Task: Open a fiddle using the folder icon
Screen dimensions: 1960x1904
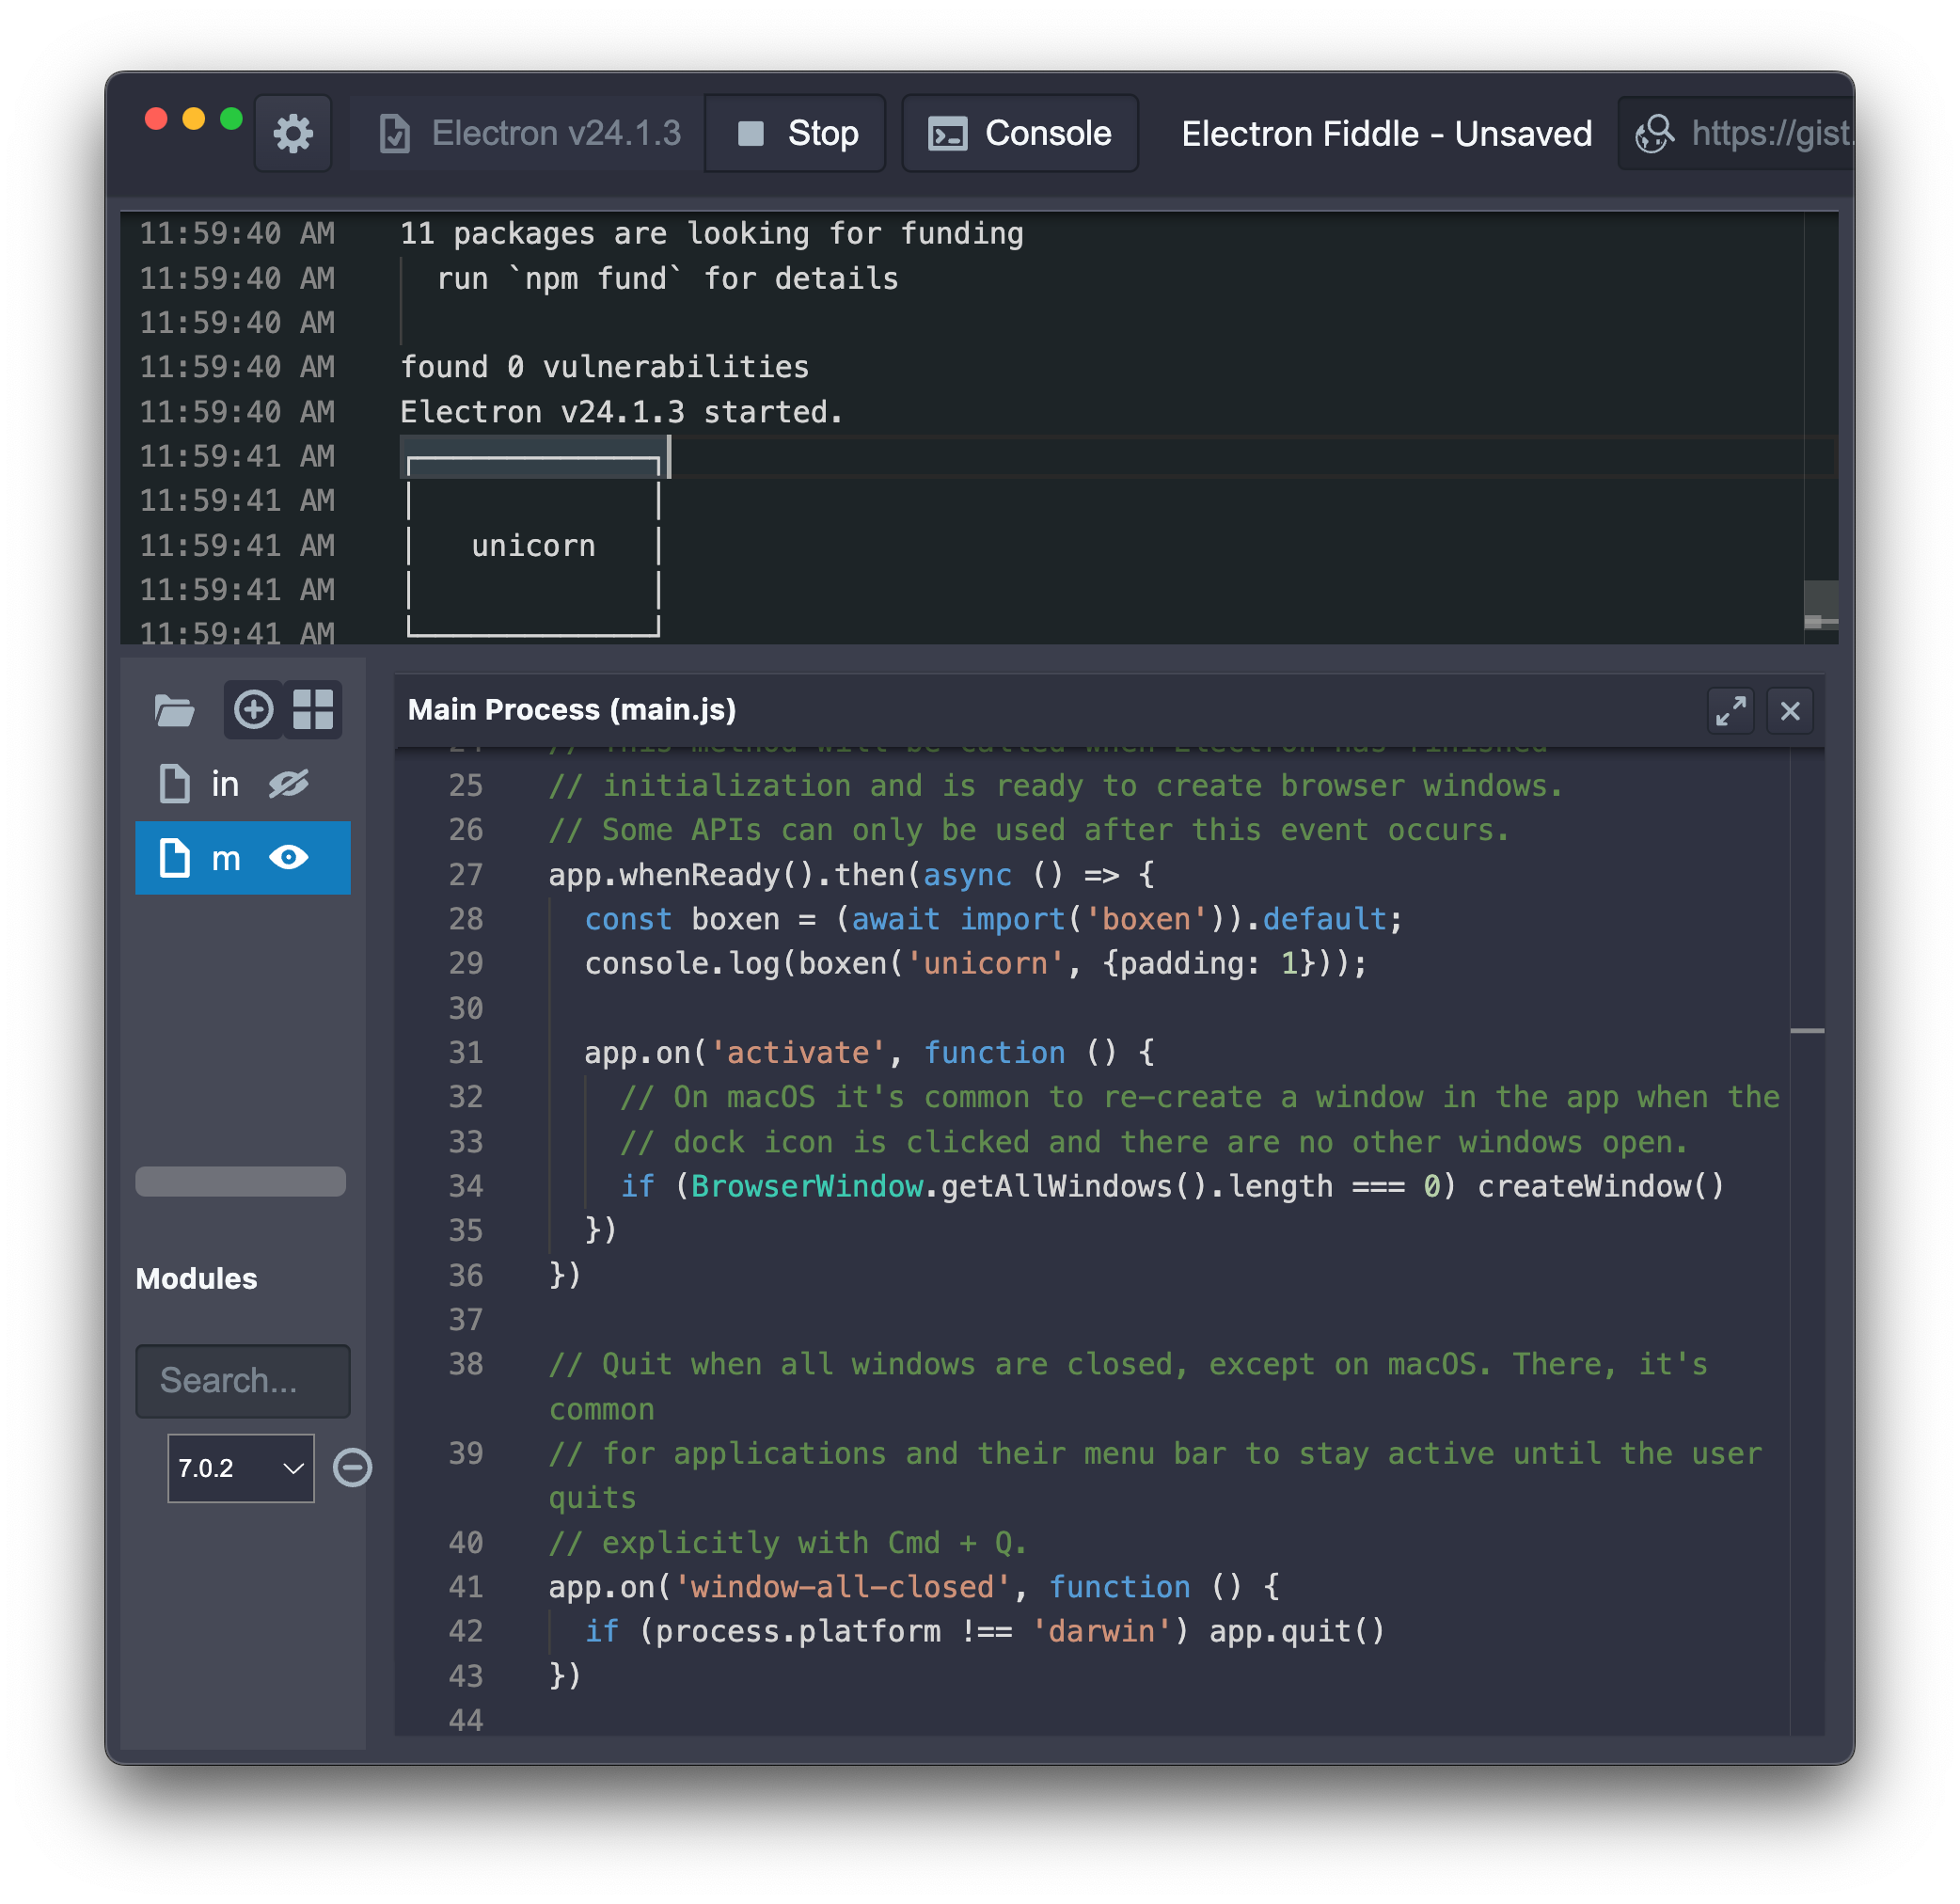Action: click(x=174, y=710)
